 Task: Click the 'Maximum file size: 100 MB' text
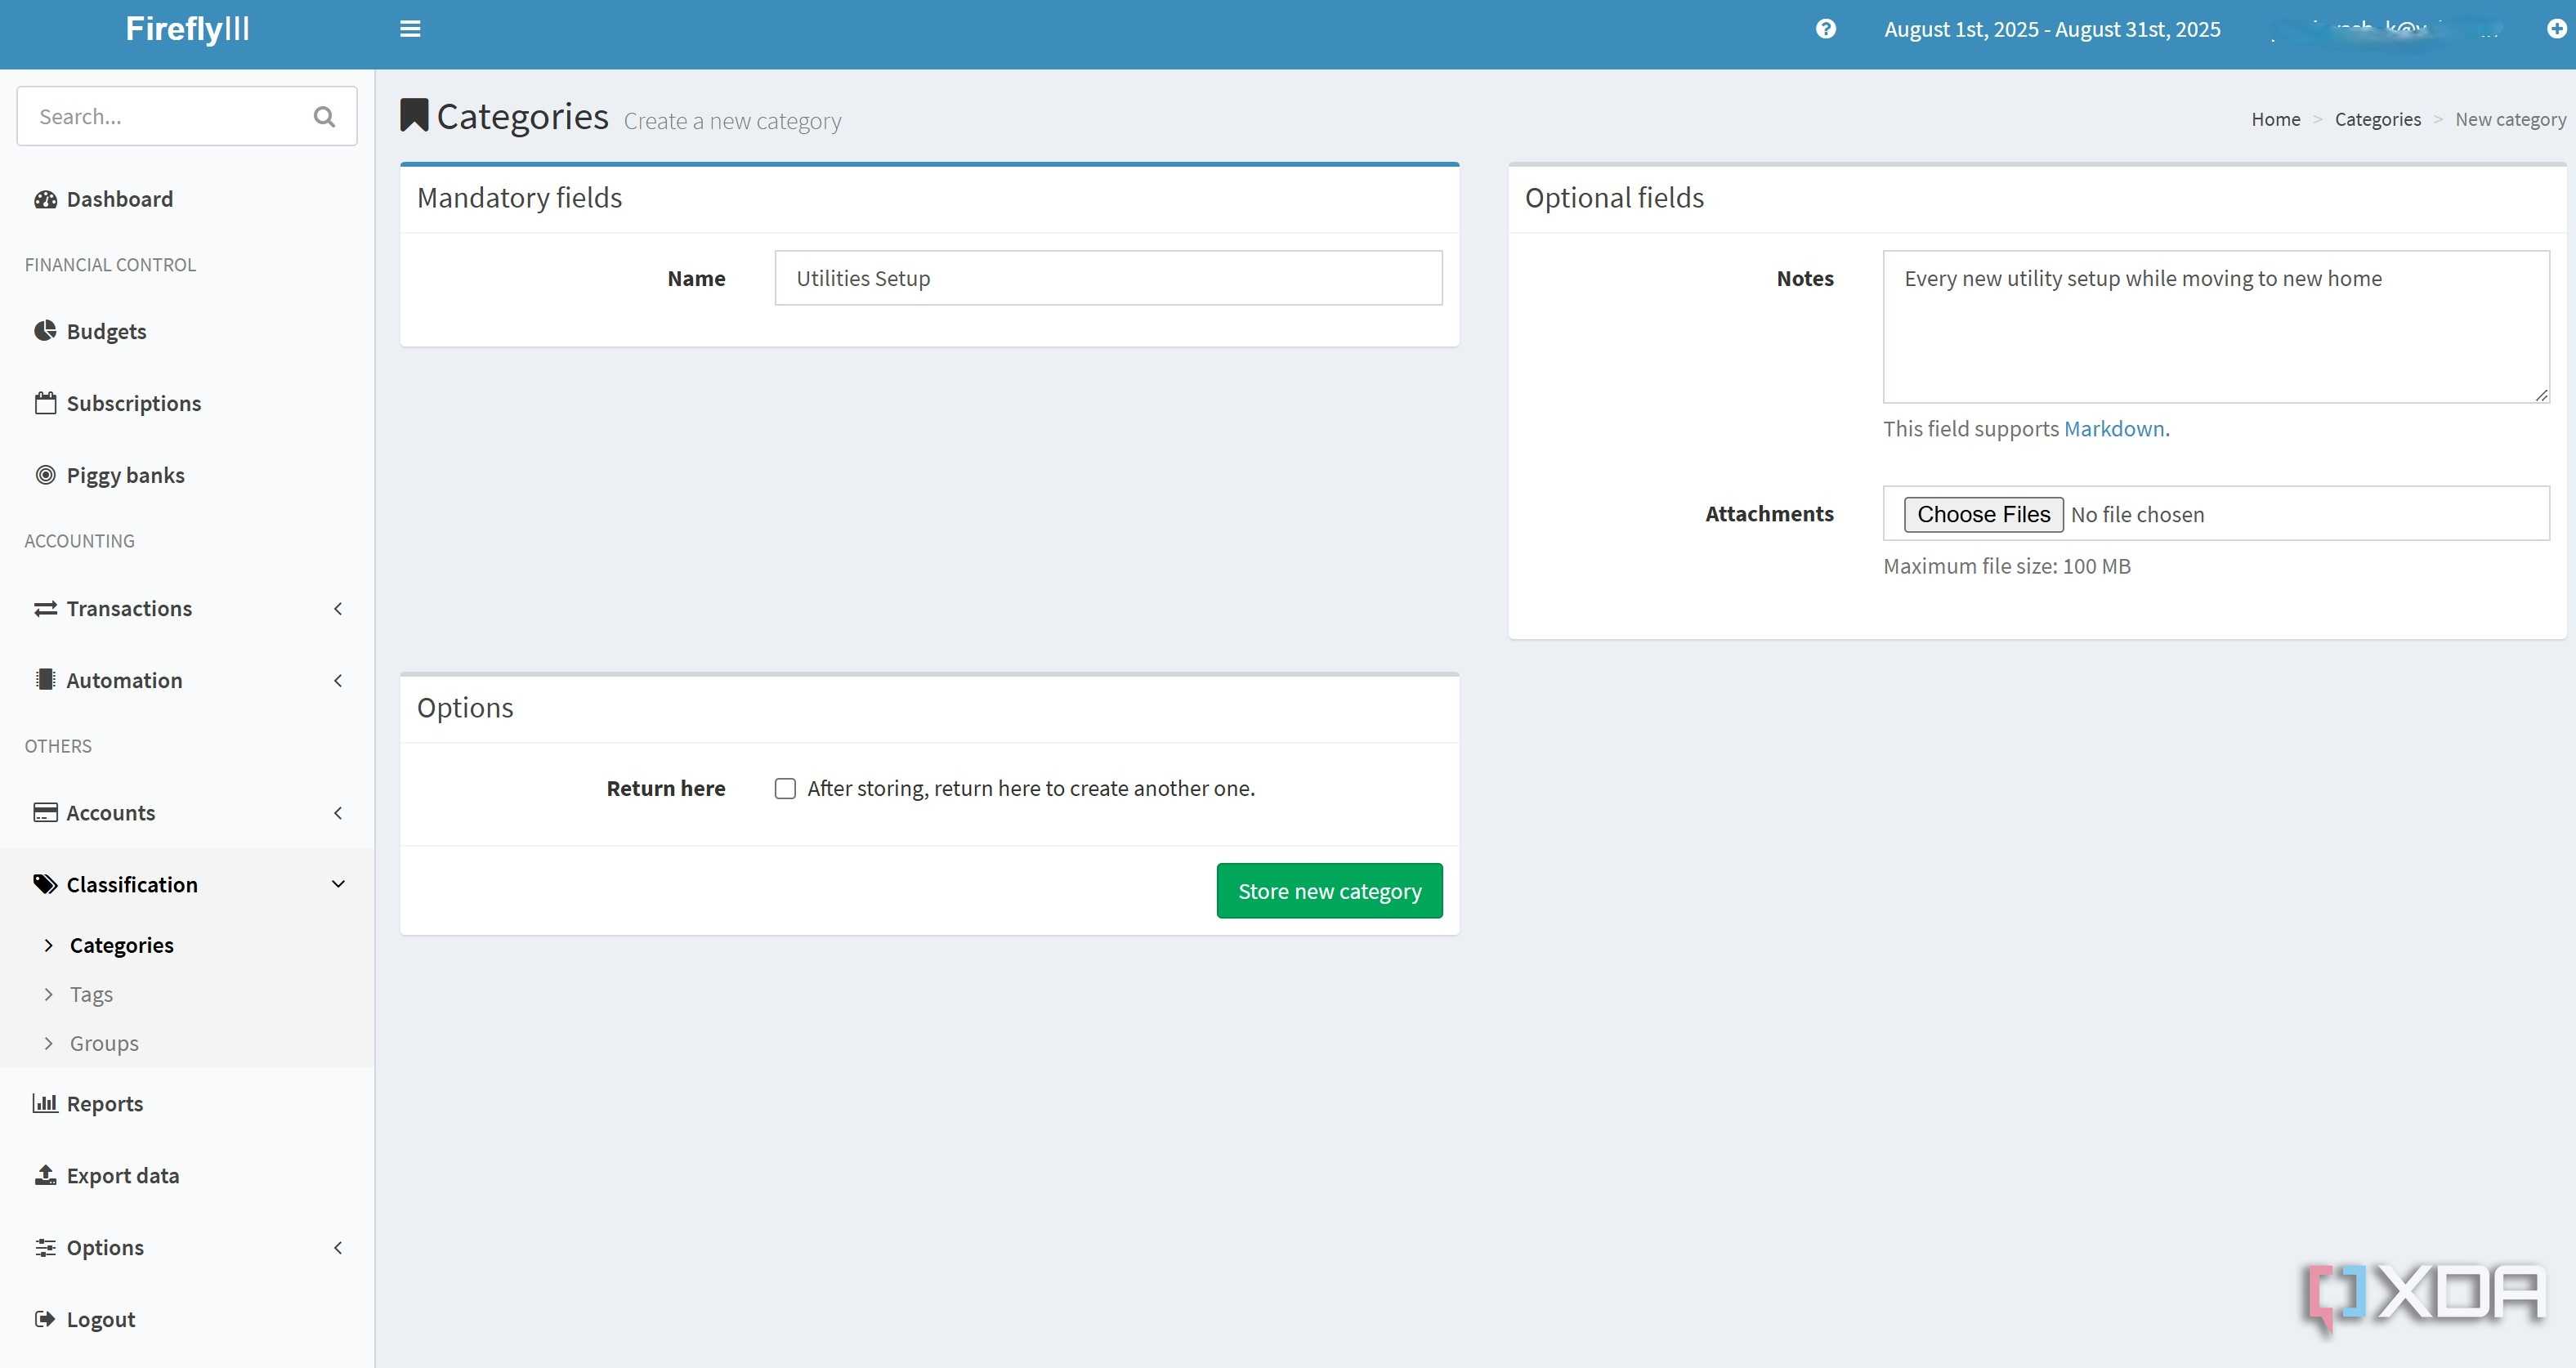[2006, 566]
